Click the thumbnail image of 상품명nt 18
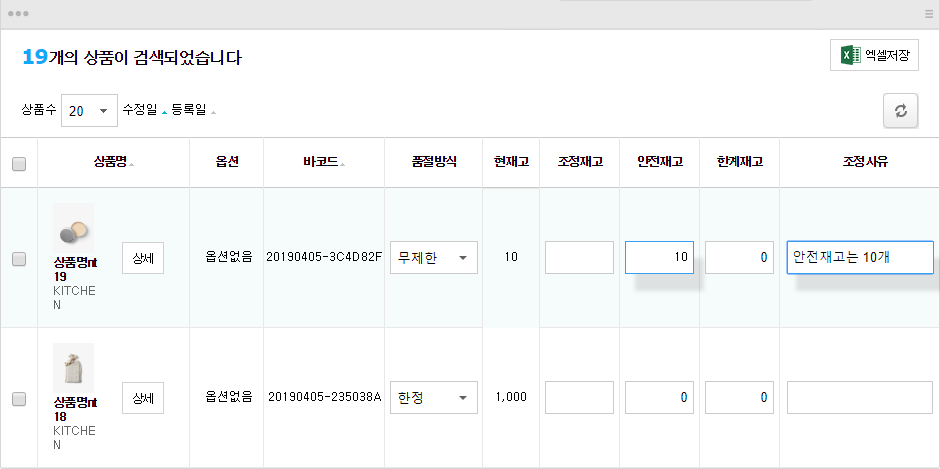Image resolution: width=940 pixels, height=469 pixels. pos(74,368)
